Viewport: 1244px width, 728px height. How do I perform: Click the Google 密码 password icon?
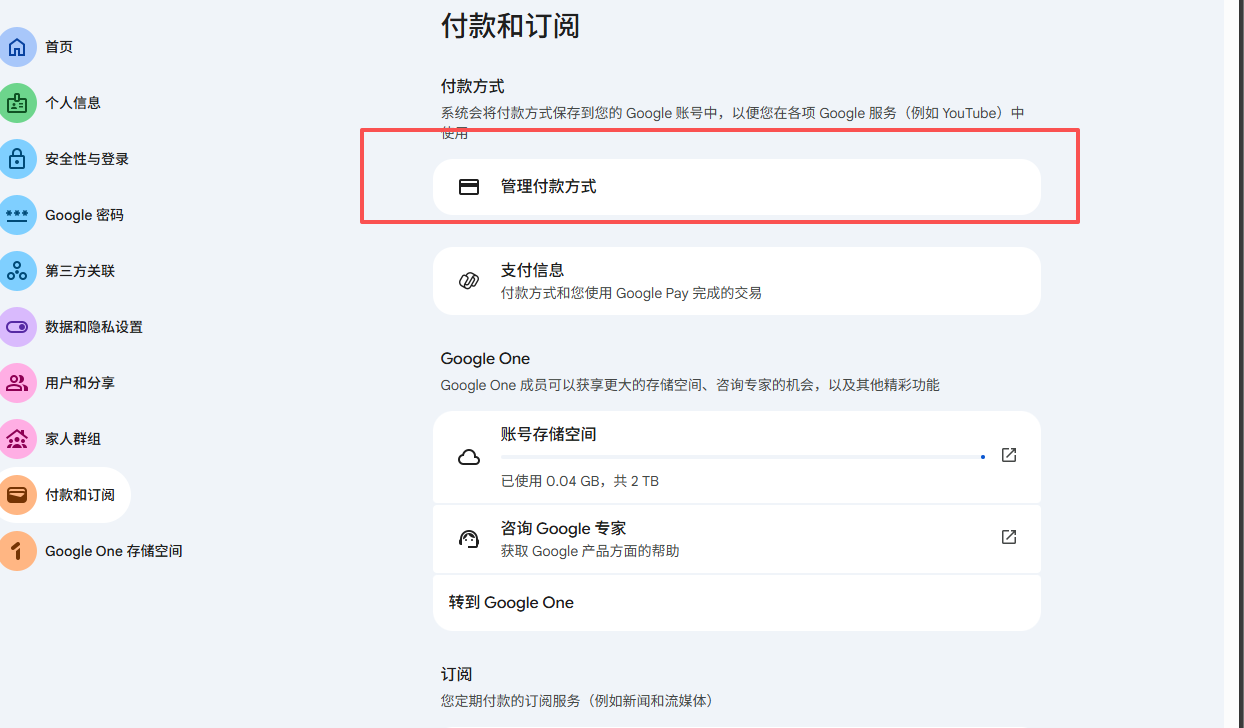tap(17, 215)
